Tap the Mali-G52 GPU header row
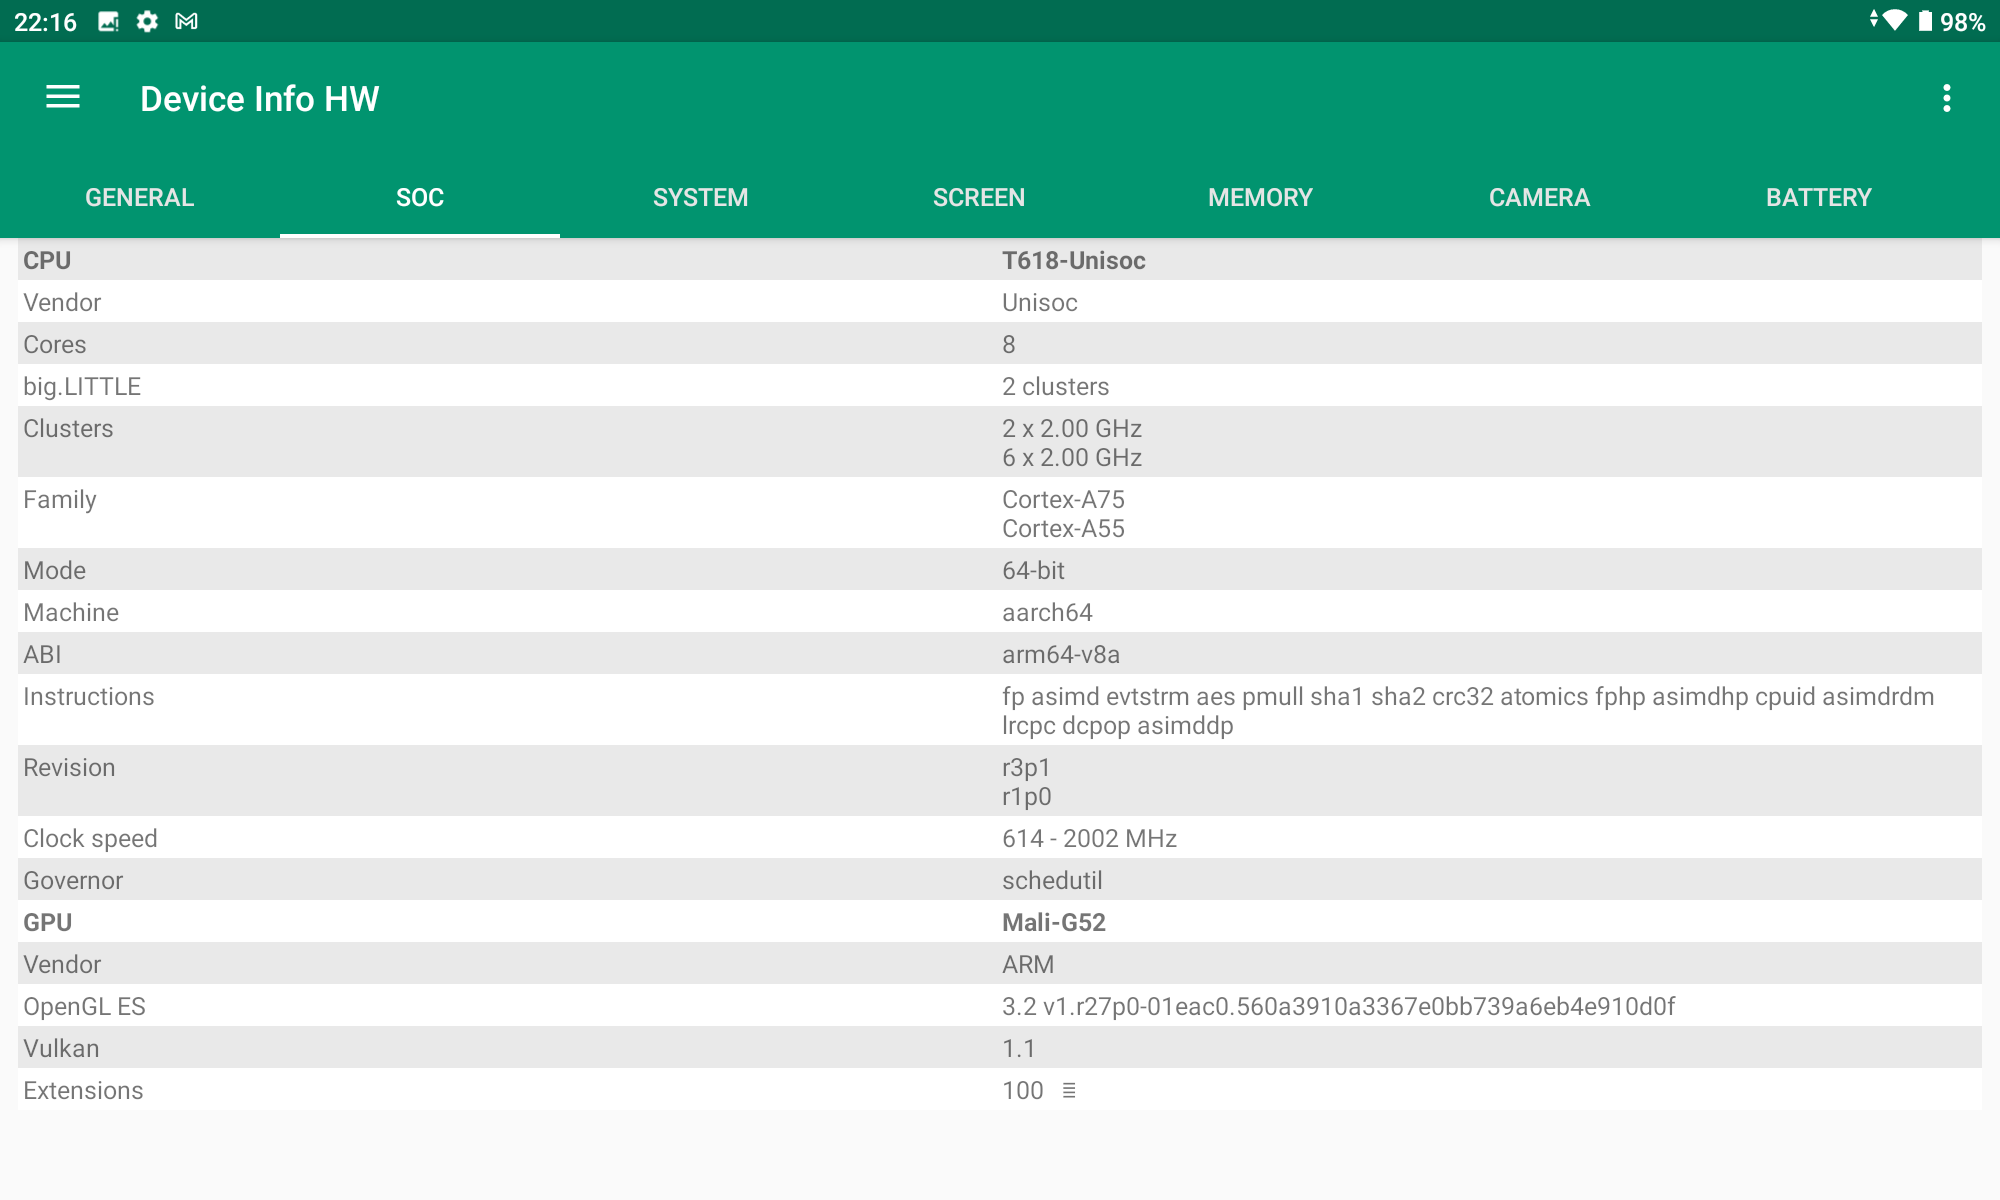Image resolution: width=2000 pixels, height=1200 pixels. [x=1054, y=922]
